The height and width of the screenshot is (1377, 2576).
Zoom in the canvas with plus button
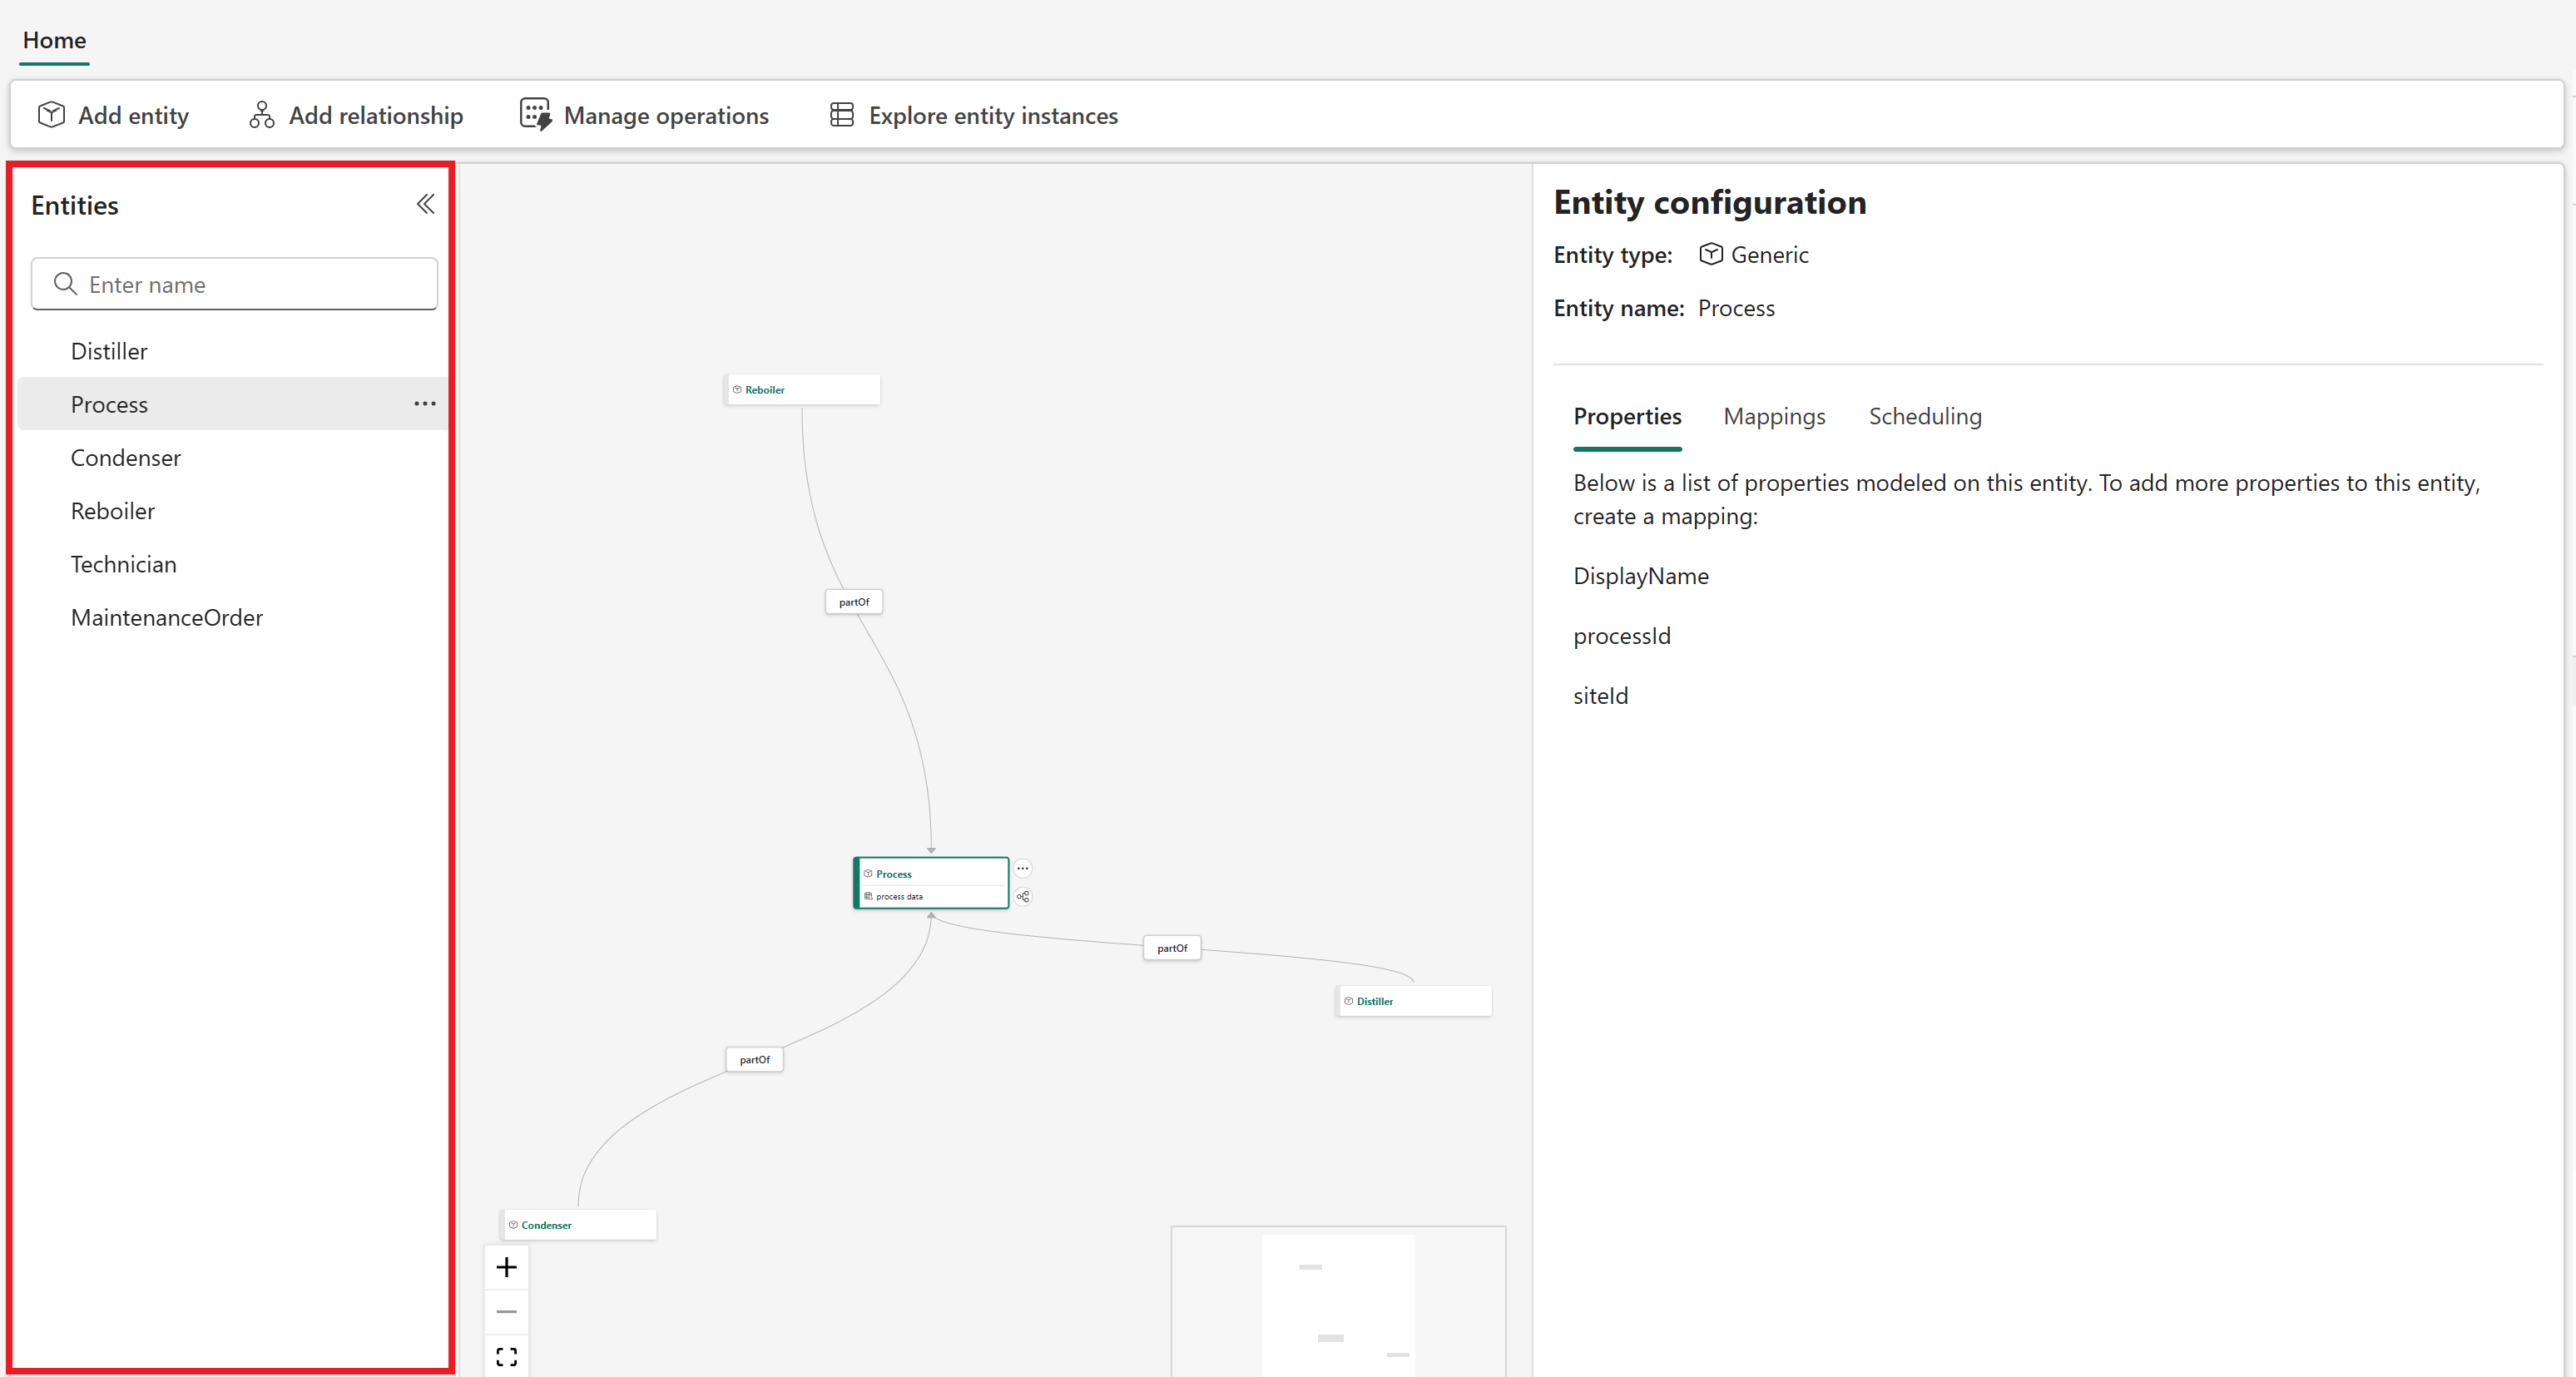[x=507, y=1267]
